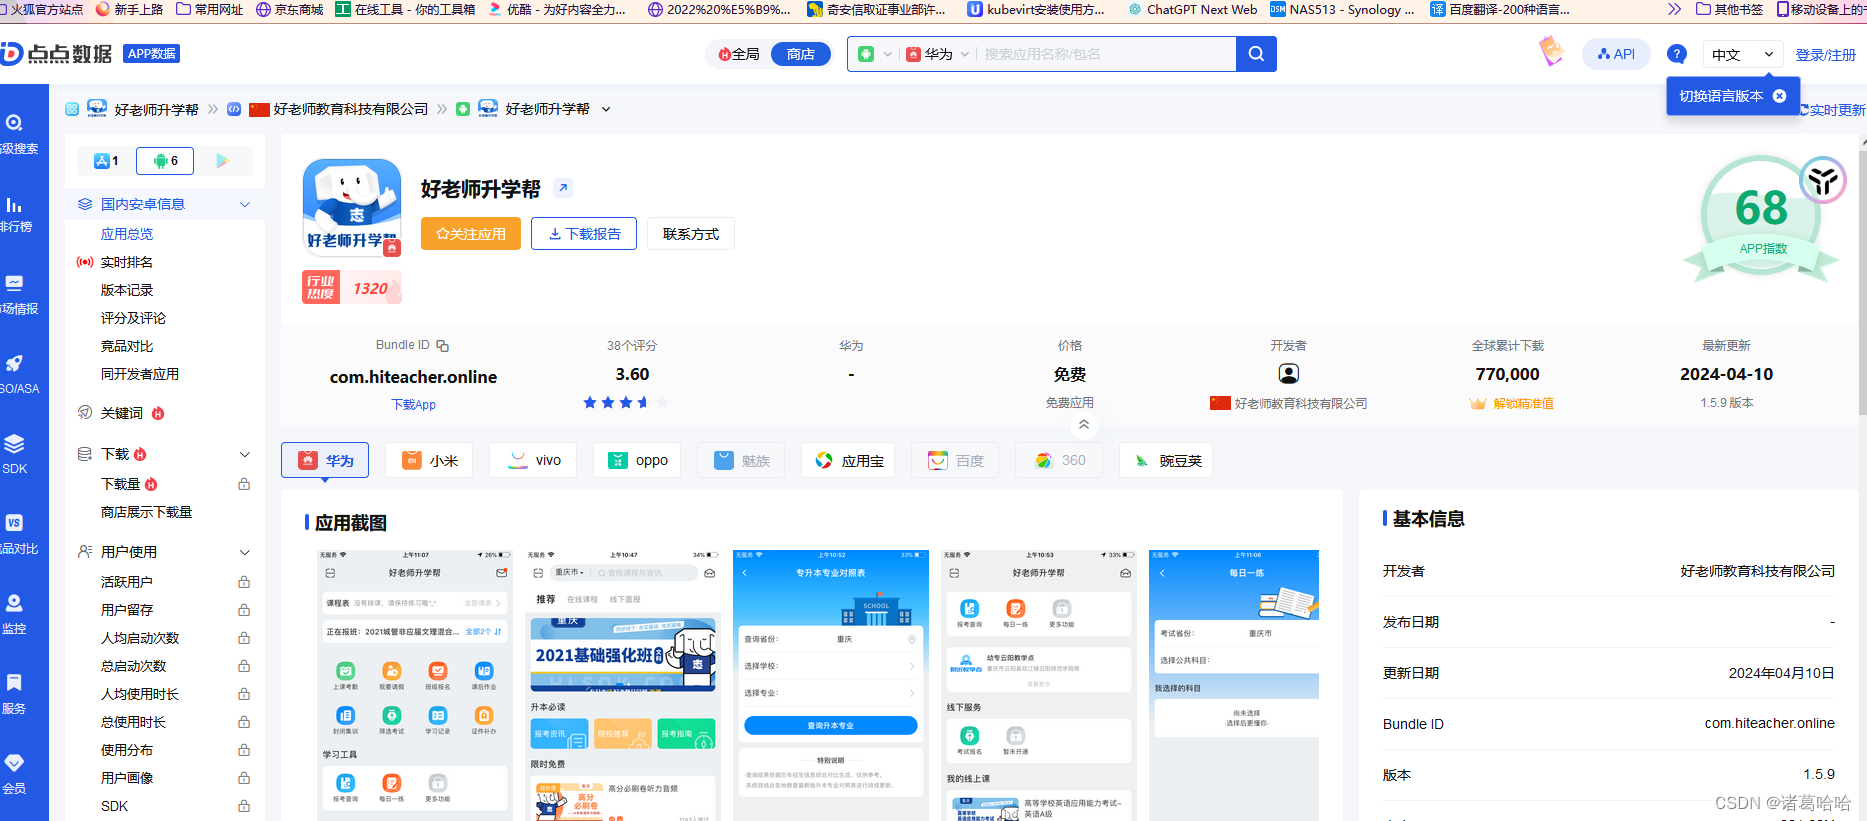Screen dimensions: 1867x821
Task: Collapse the app info panel chevron
Action: (1084, 425)
